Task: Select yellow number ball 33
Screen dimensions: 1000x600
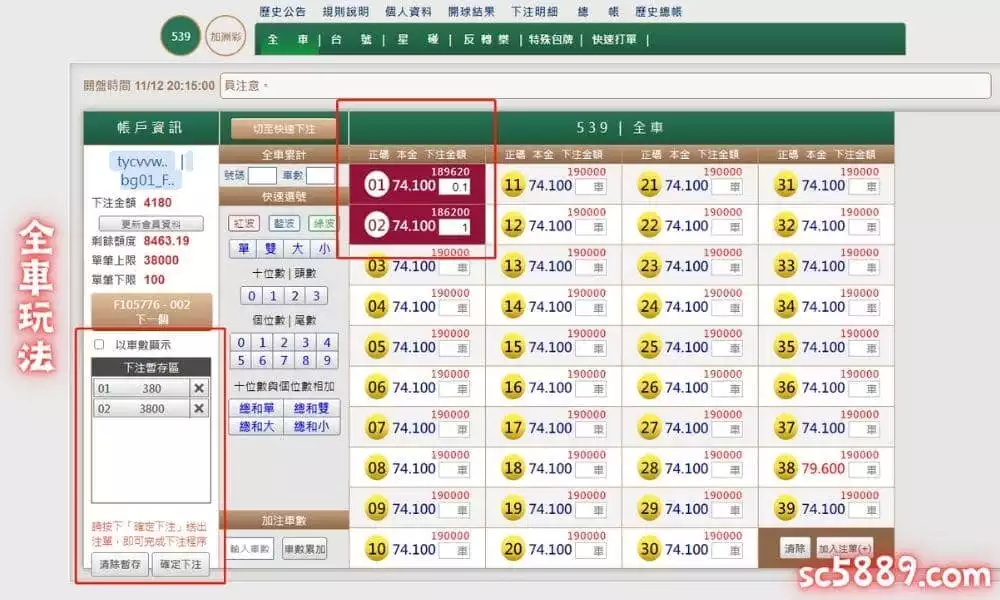Action: (786, 266)
